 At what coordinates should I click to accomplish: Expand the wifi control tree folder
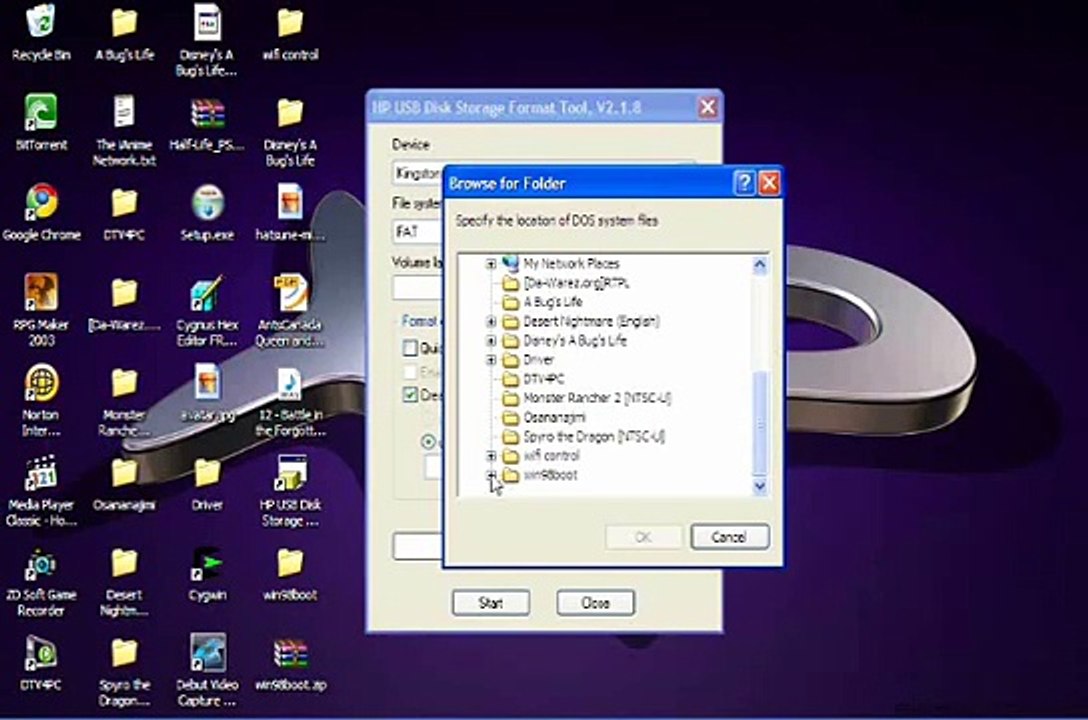(491, 456)
